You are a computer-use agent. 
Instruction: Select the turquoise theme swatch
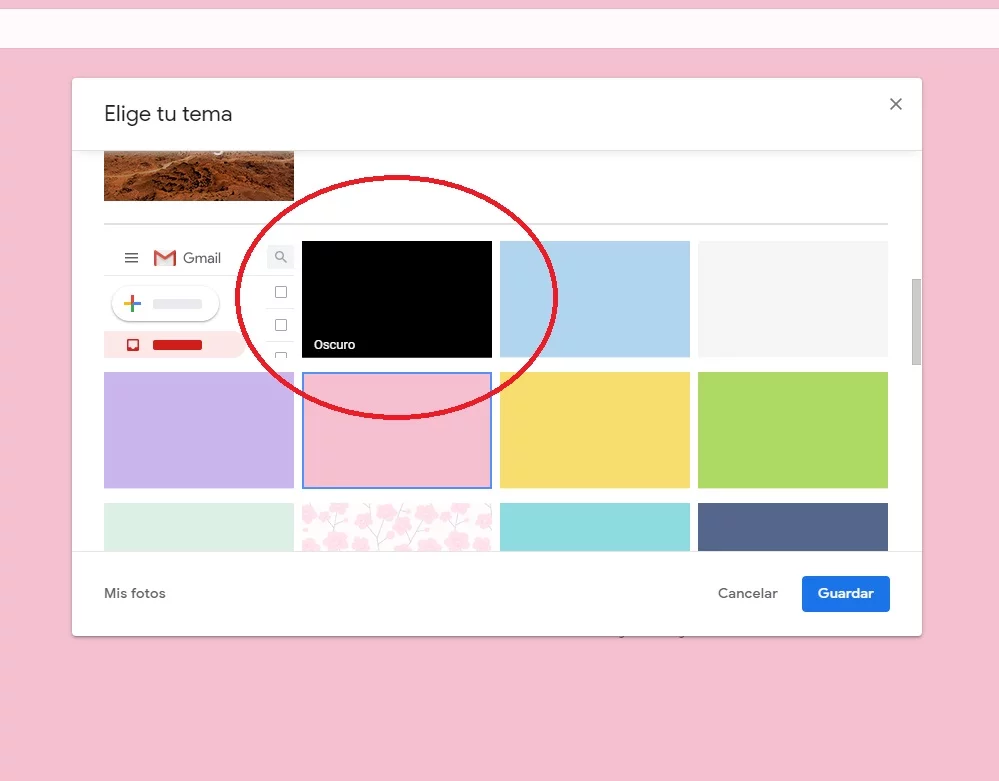pyautogui.click(x=594, y=527)
